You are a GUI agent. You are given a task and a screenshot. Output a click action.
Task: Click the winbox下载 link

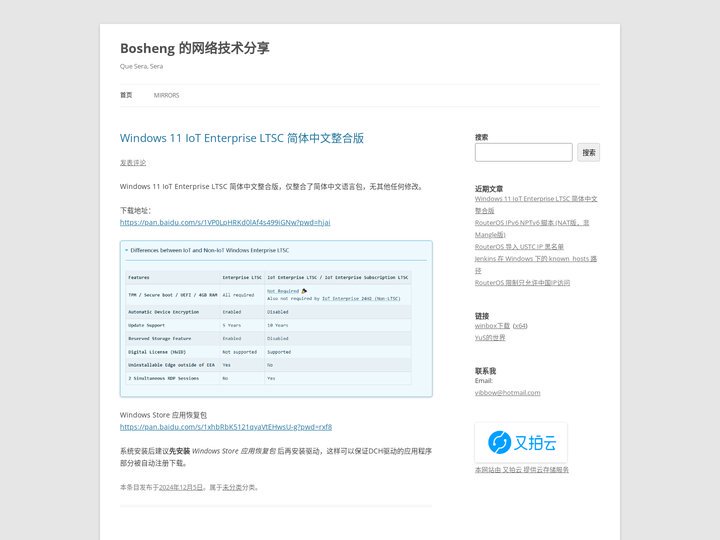pyautogui.click(x=492, y=326)
